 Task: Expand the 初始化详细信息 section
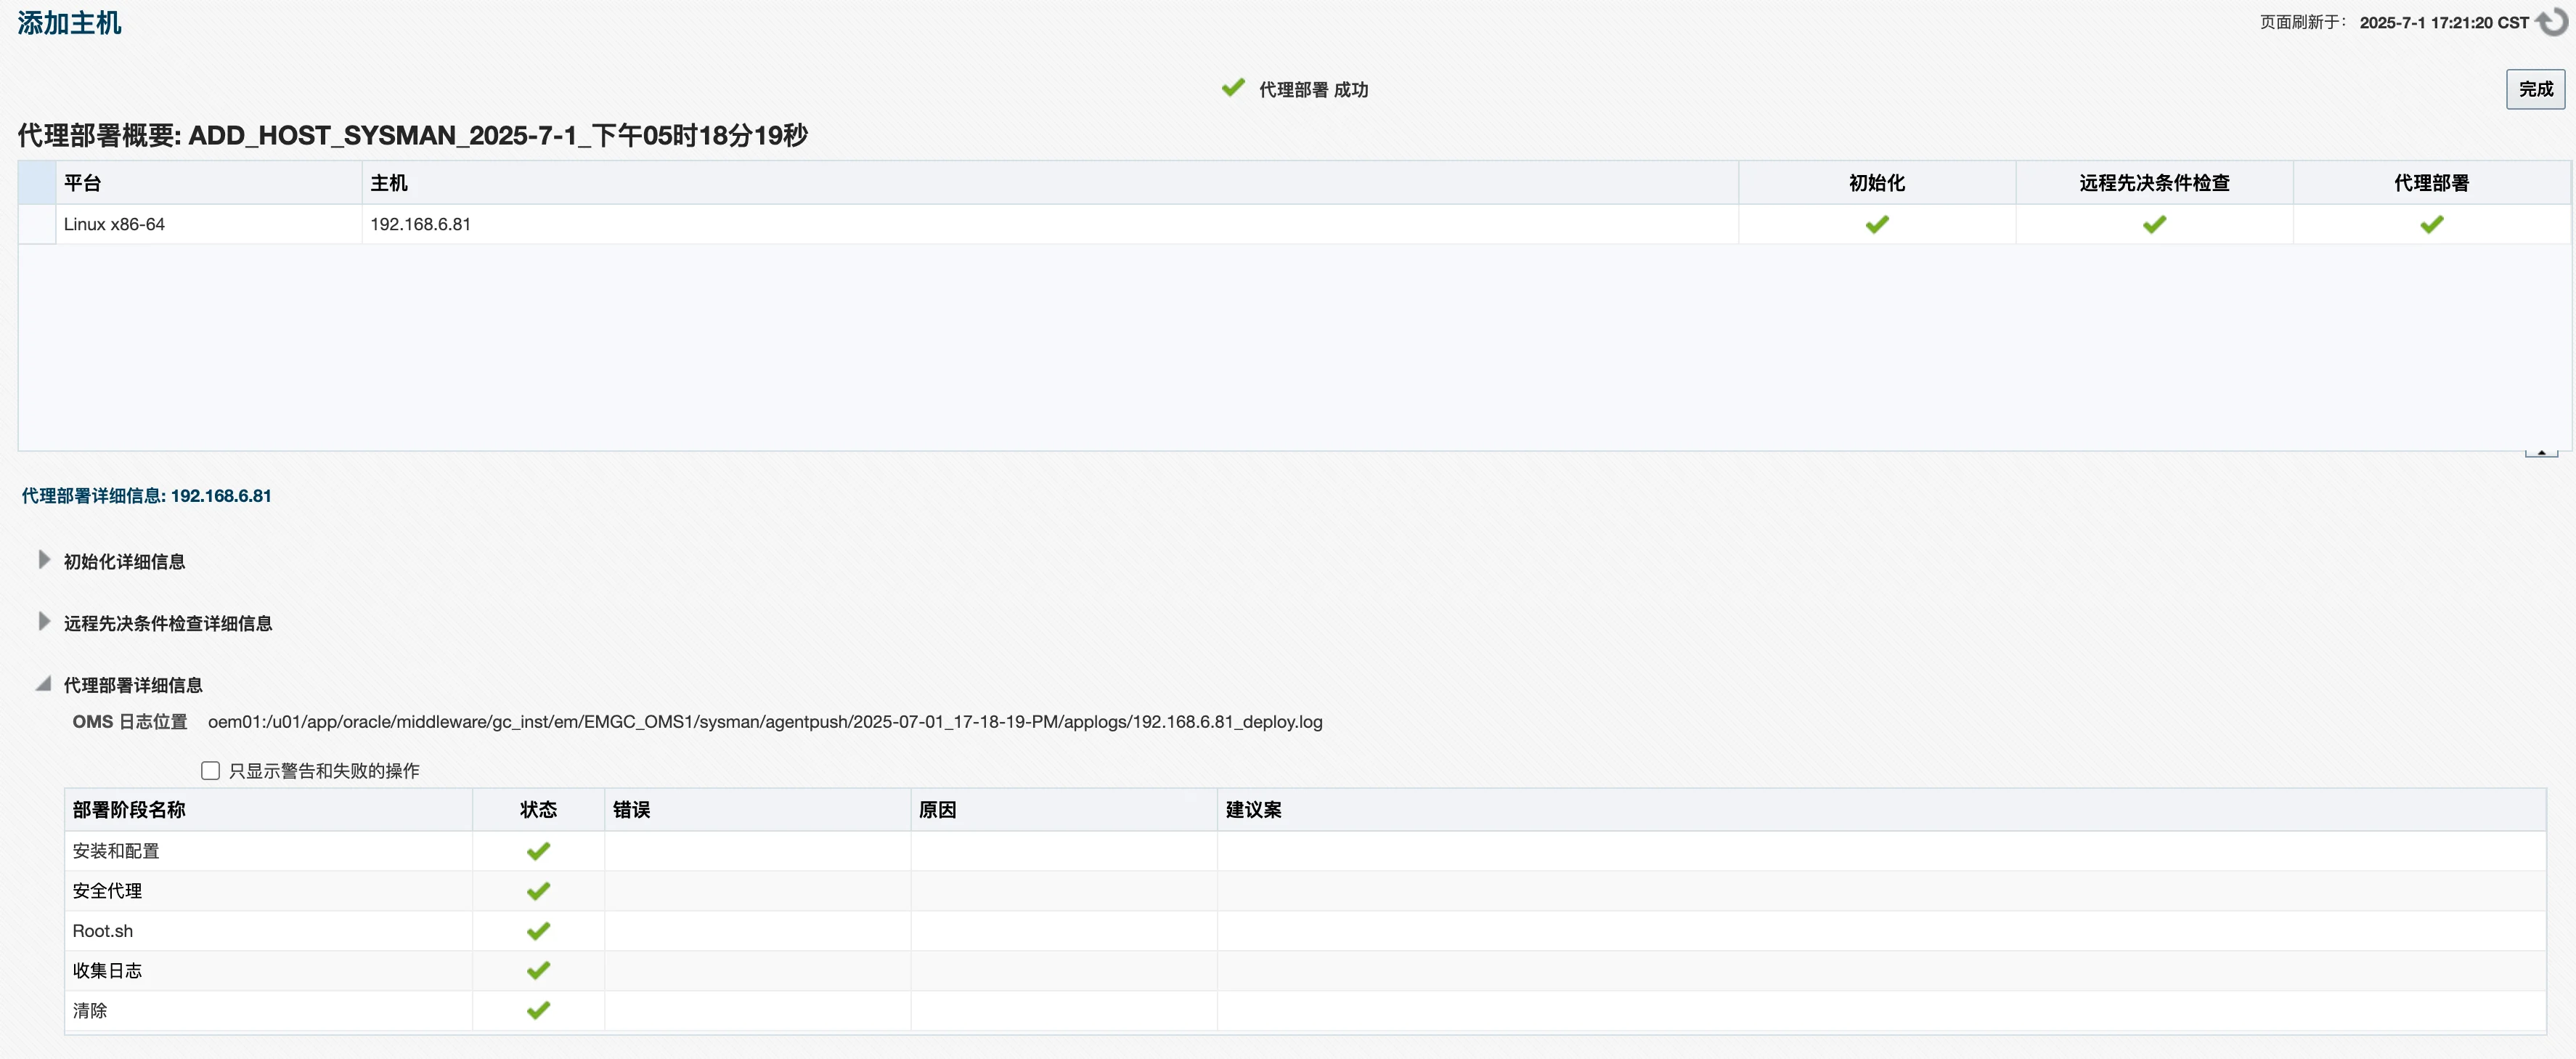[44, 560]
